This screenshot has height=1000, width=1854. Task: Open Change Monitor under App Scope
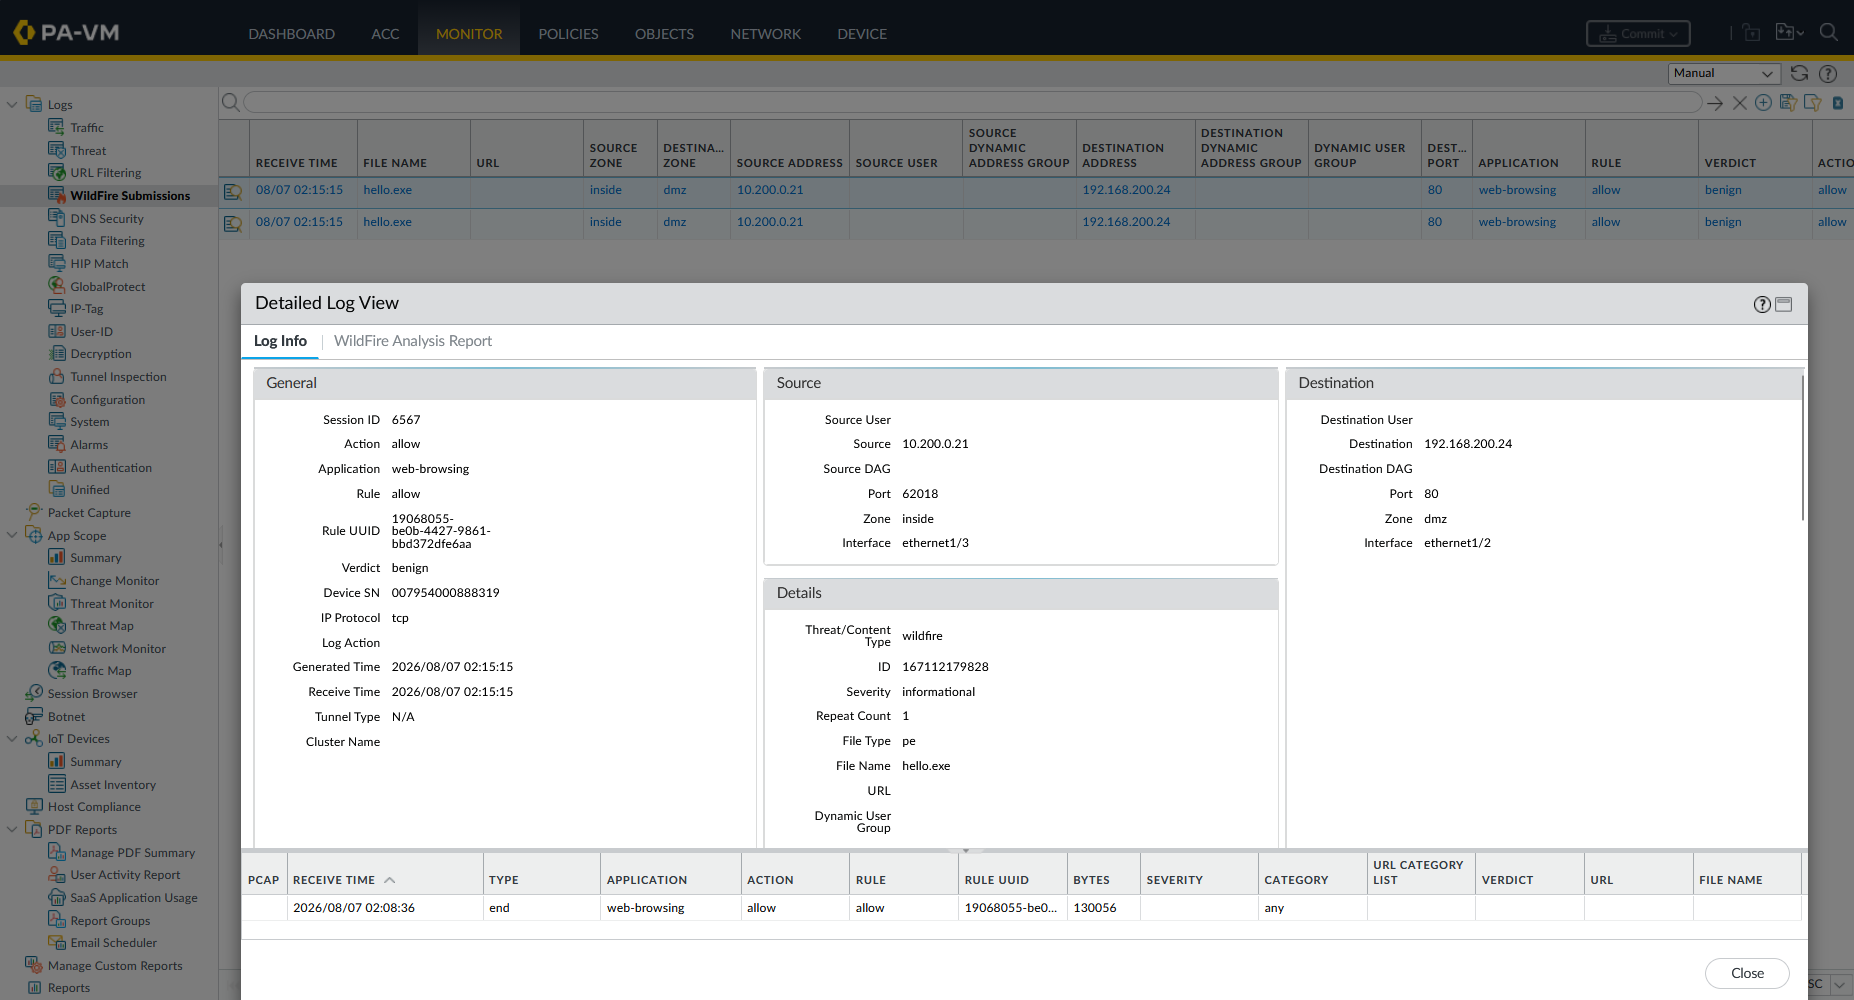[115, 581]
